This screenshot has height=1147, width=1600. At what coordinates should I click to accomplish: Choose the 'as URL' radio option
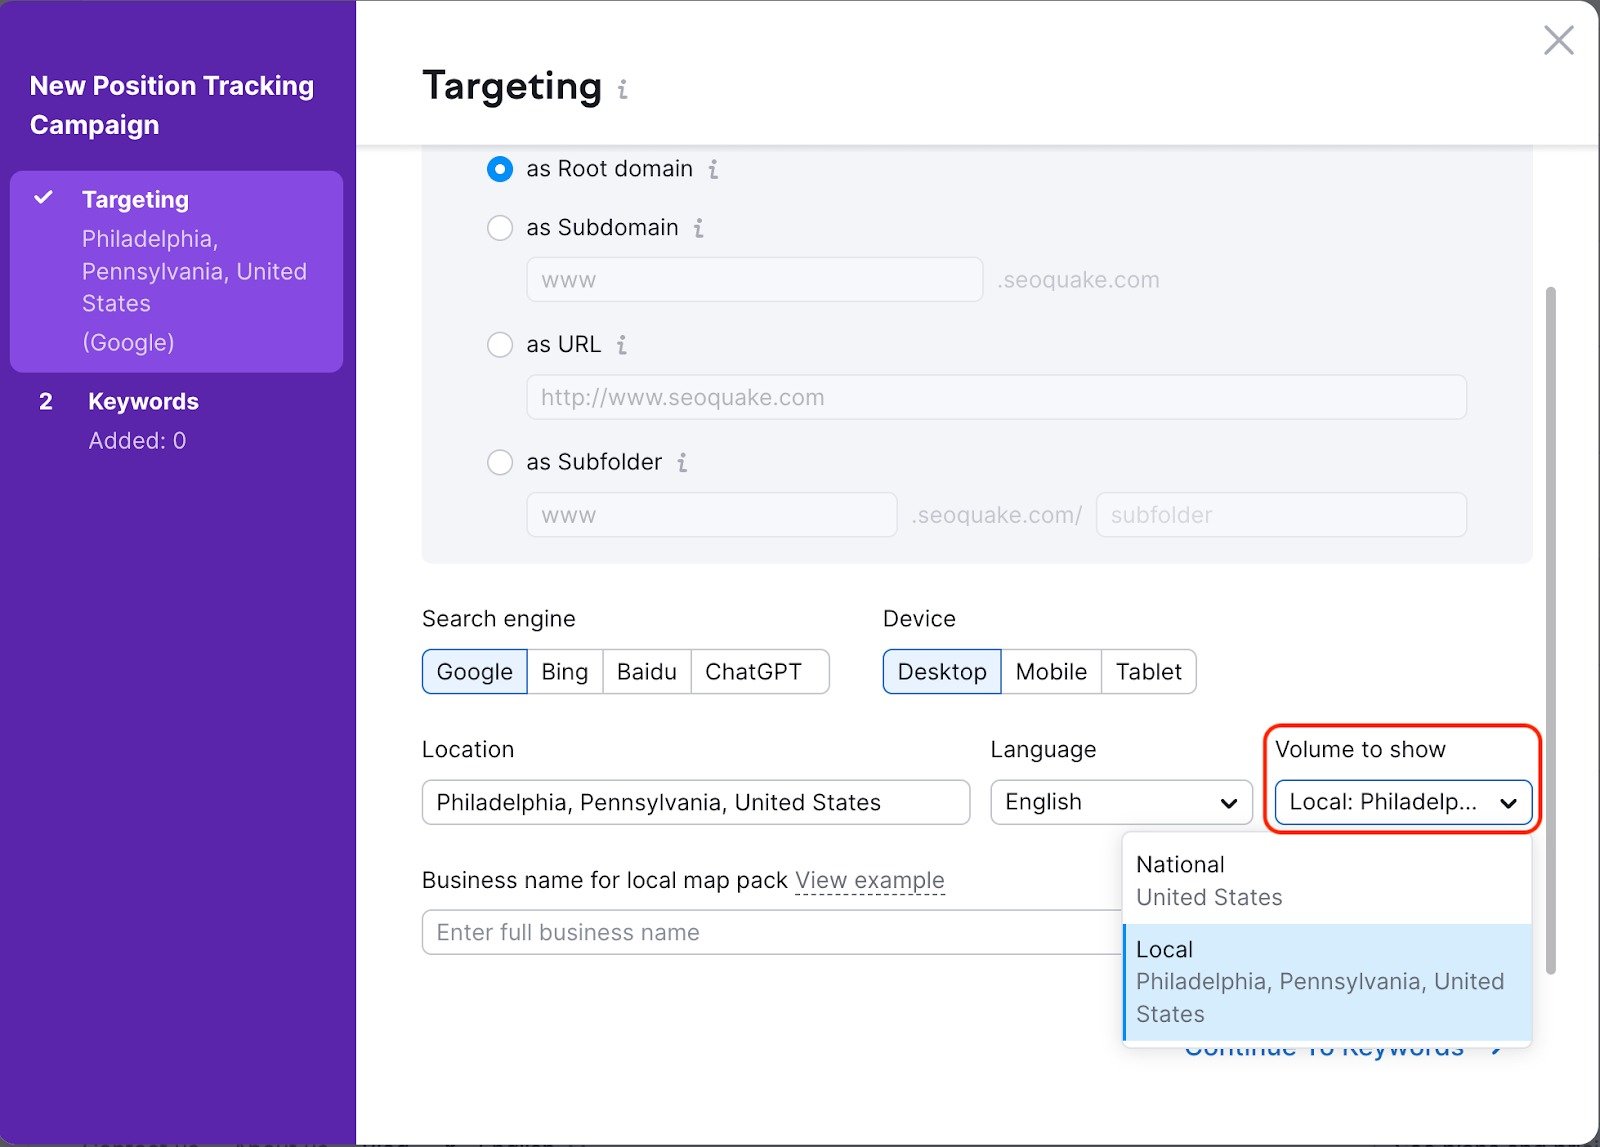pos(500,345)
